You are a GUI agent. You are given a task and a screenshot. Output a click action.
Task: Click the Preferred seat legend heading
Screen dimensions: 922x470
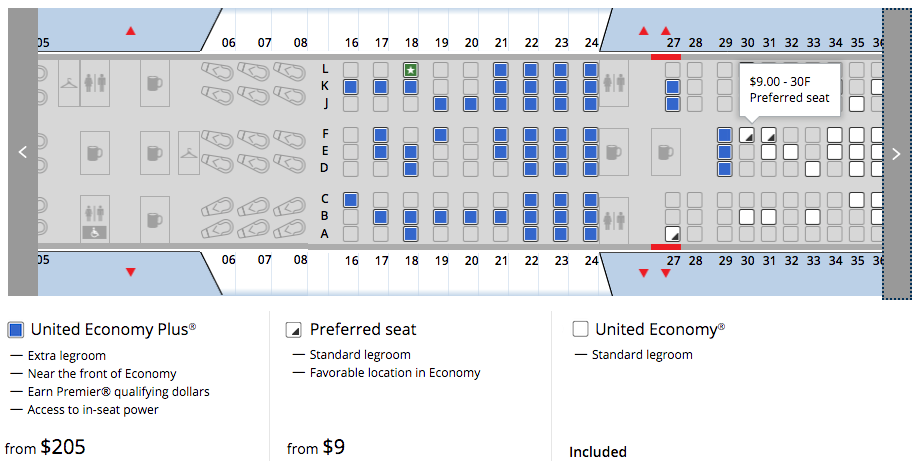tap(362, 329)
